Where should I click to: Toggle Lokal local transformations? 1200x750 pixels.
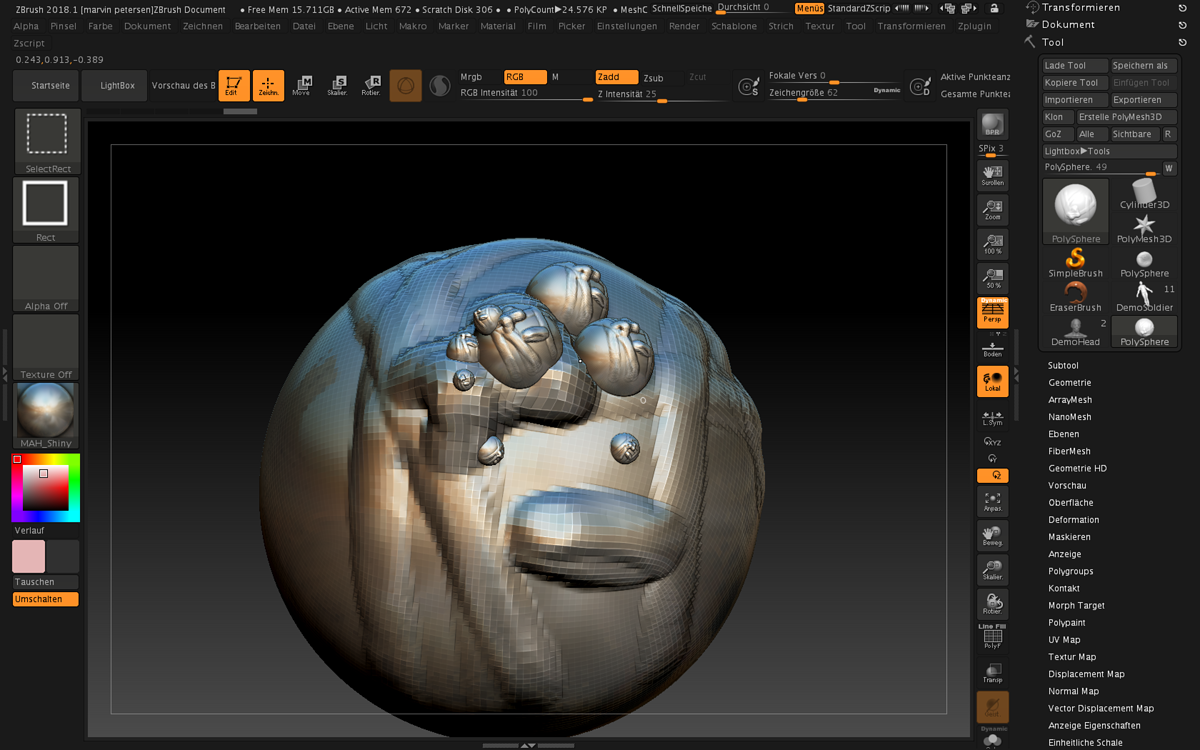[x=992, y=381]
